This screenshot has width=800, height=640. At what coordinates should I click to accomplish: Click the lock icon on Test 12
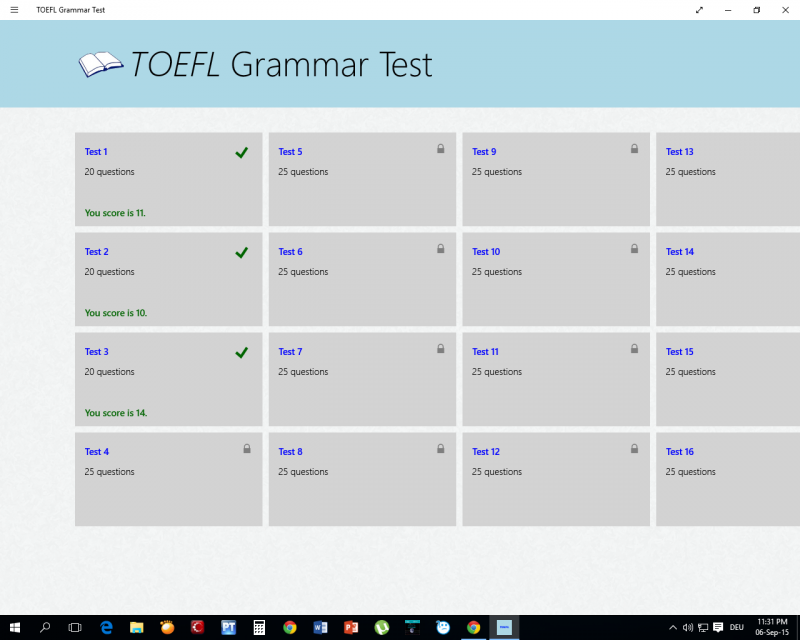pyautogui.click(x=634, y=449)
